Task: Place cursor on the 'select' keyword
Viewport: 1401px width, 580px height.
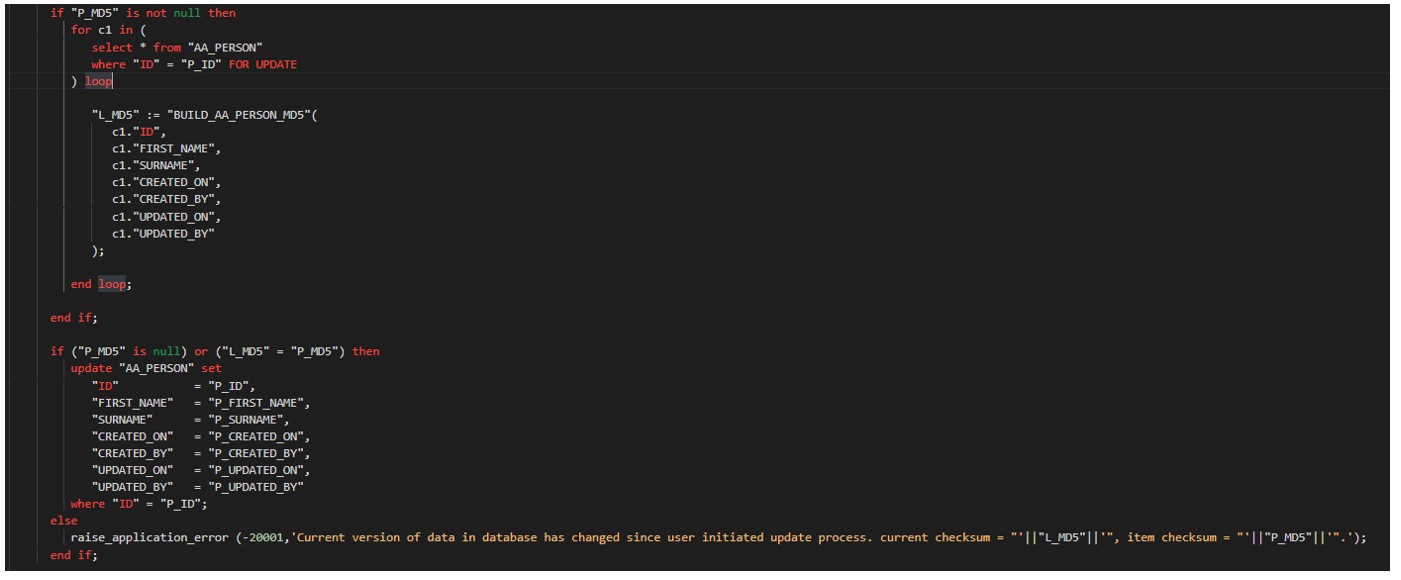Action: [x=112, y=47]
